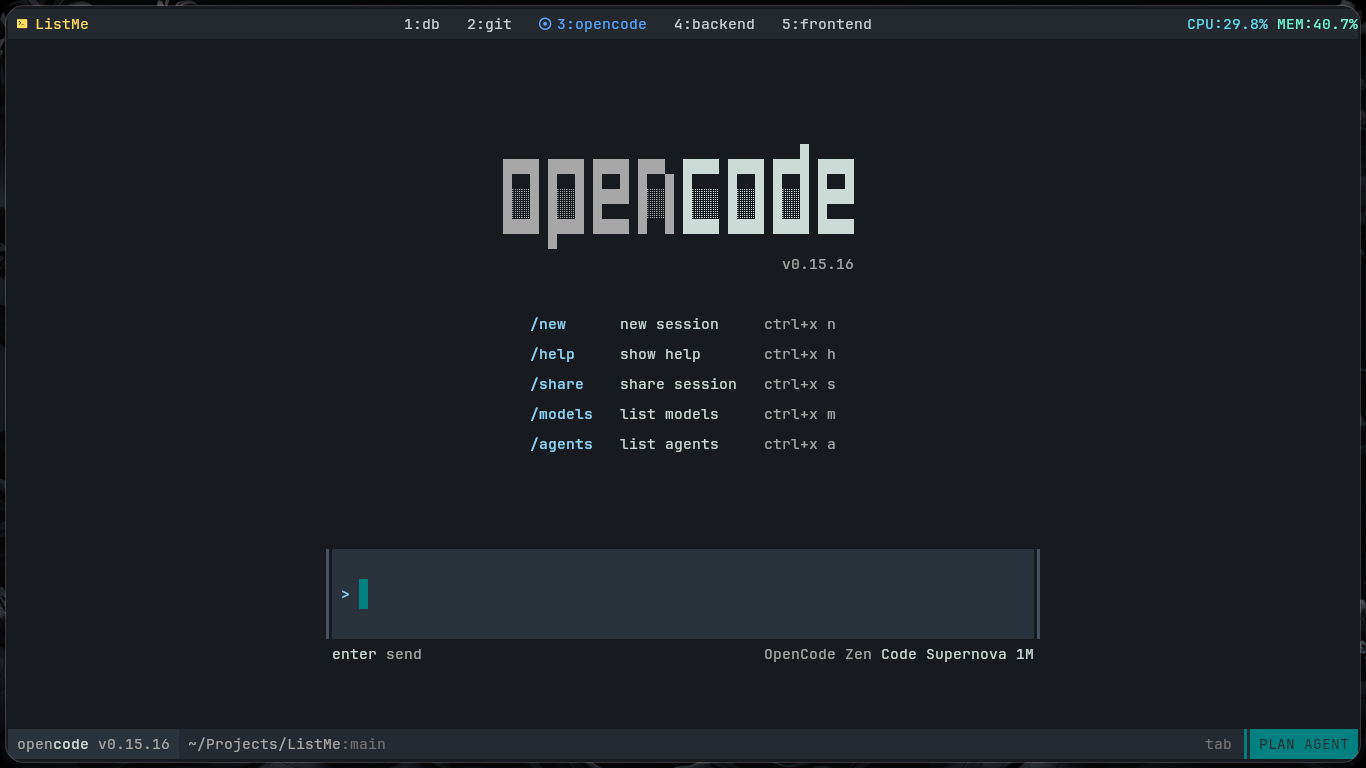
Task: Click the ListMe session icon in the tmux bar
Action: (x=22, y=24)
